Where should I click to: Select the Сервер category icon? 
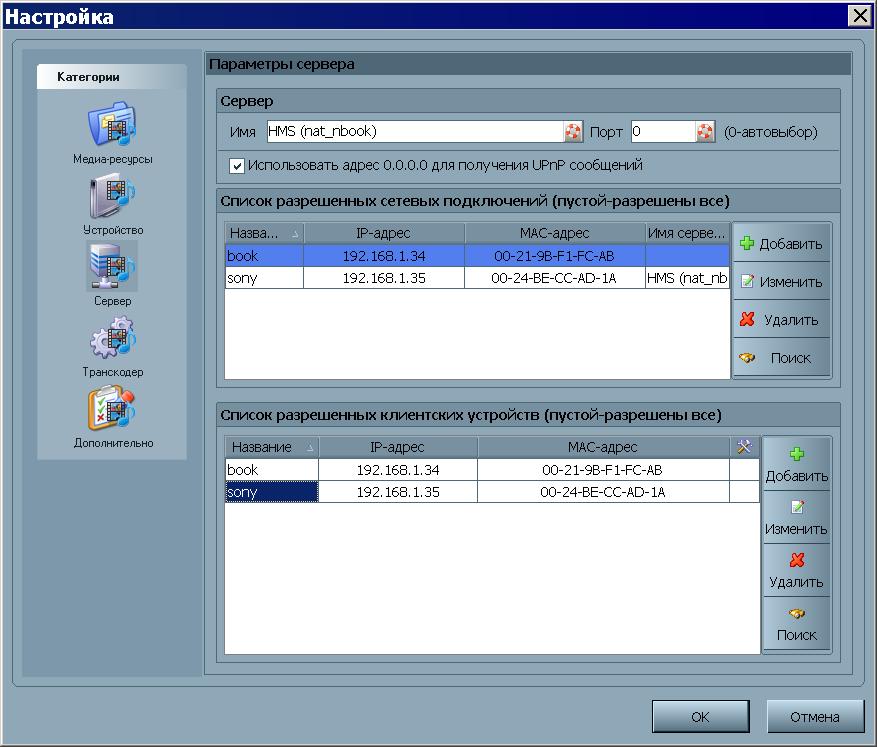[112, 266]
